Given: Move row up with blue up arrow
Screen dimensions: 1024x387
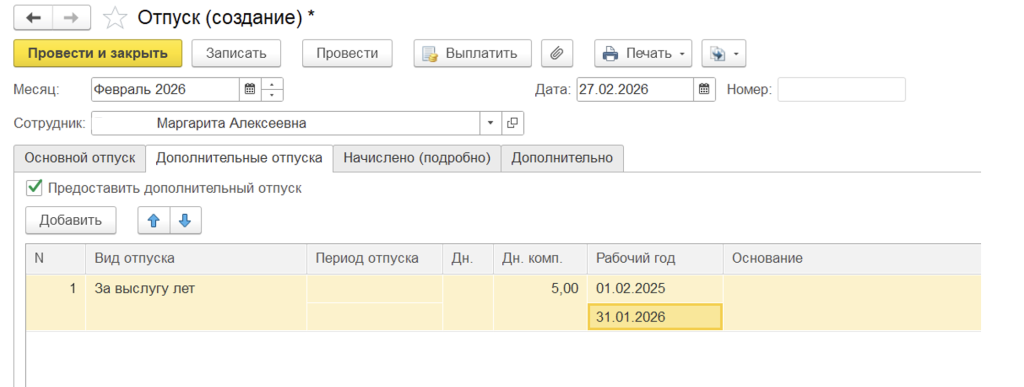Looking at the screenshot, I should (x=153, y=221).
